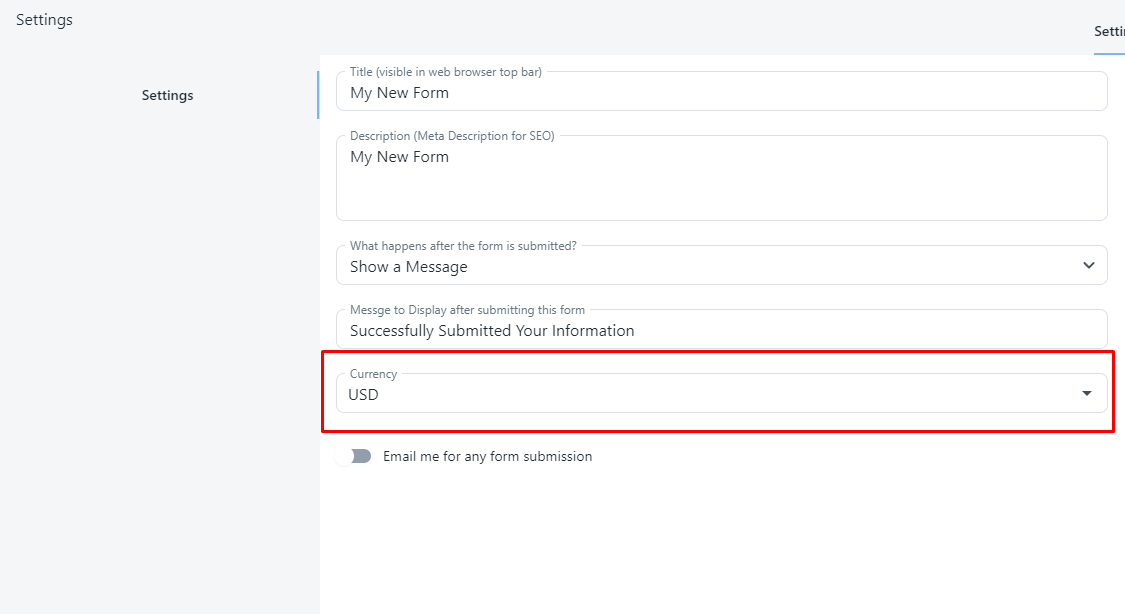Viewport: 1125px width, 614px height.
Task: Click the Settings page heading
Action: coord(44,19)
